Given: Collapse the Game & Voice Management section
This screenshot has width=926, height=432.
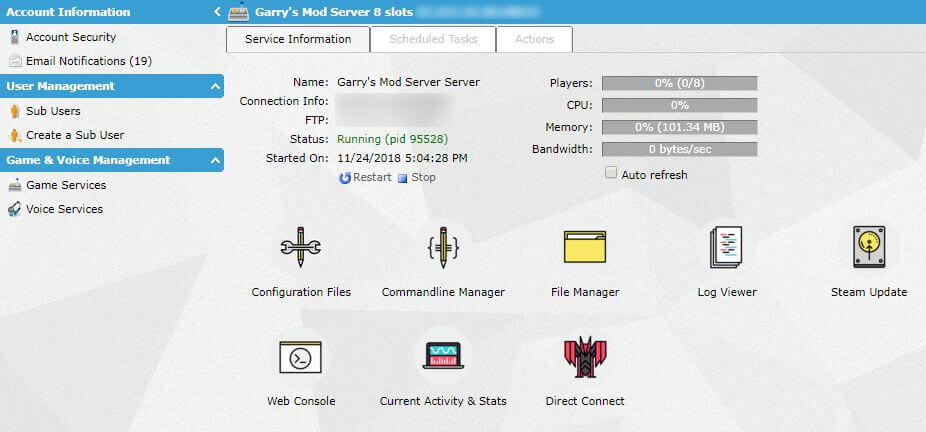Looking at the screenshot, I should click(x=216, y=161).
